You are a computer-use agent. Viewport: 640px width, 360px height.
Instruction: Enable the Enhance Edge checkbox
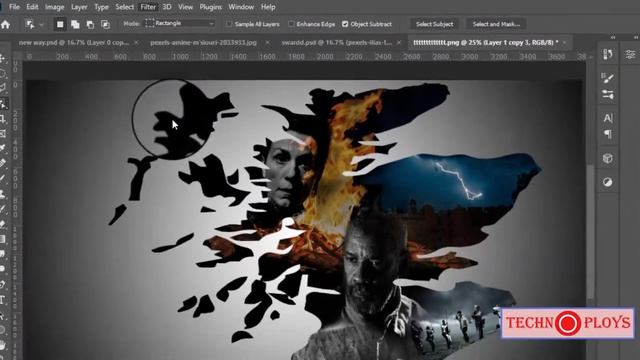[291, 24]
